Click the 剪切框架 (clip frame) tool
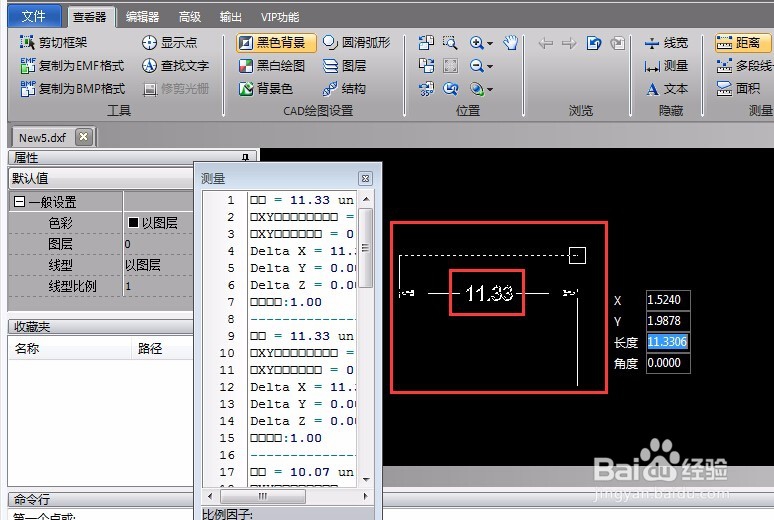The height and width of the screenshot is (520, 774). [53, 42]
